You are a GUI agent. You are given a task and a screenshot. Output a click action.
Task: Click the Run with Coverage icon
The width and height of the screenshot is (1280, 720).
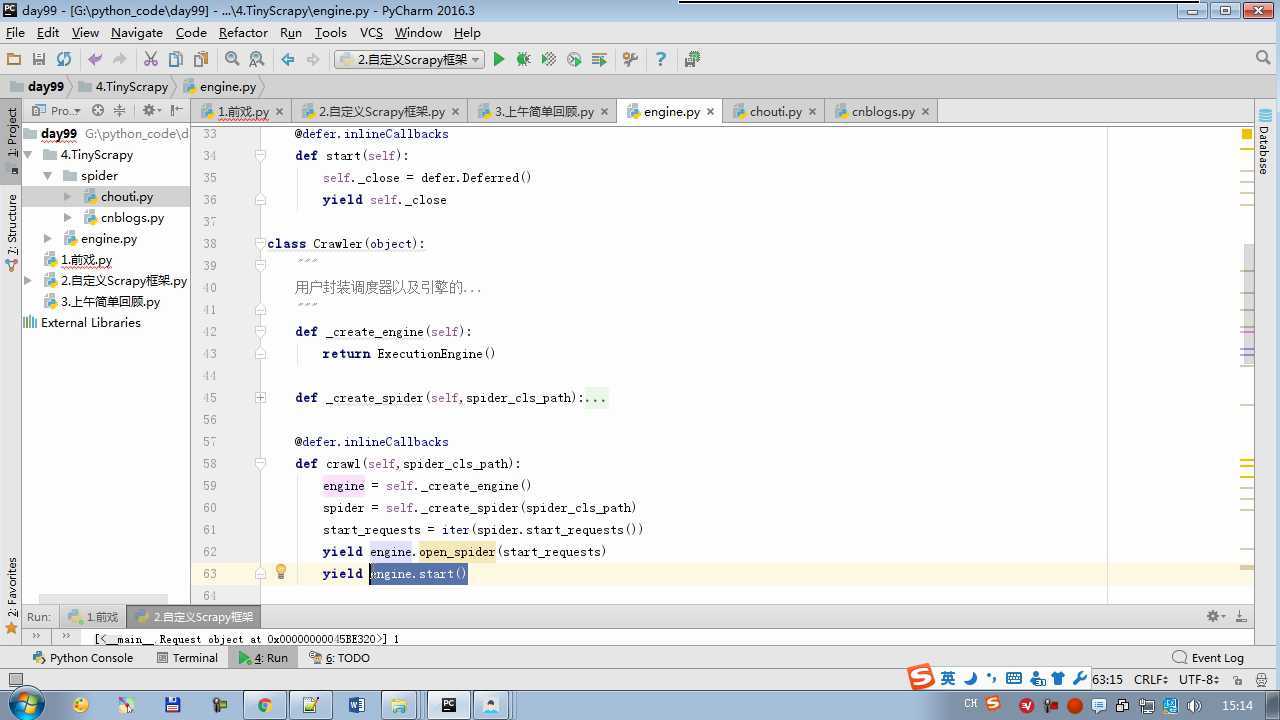[x=548, y=60]
